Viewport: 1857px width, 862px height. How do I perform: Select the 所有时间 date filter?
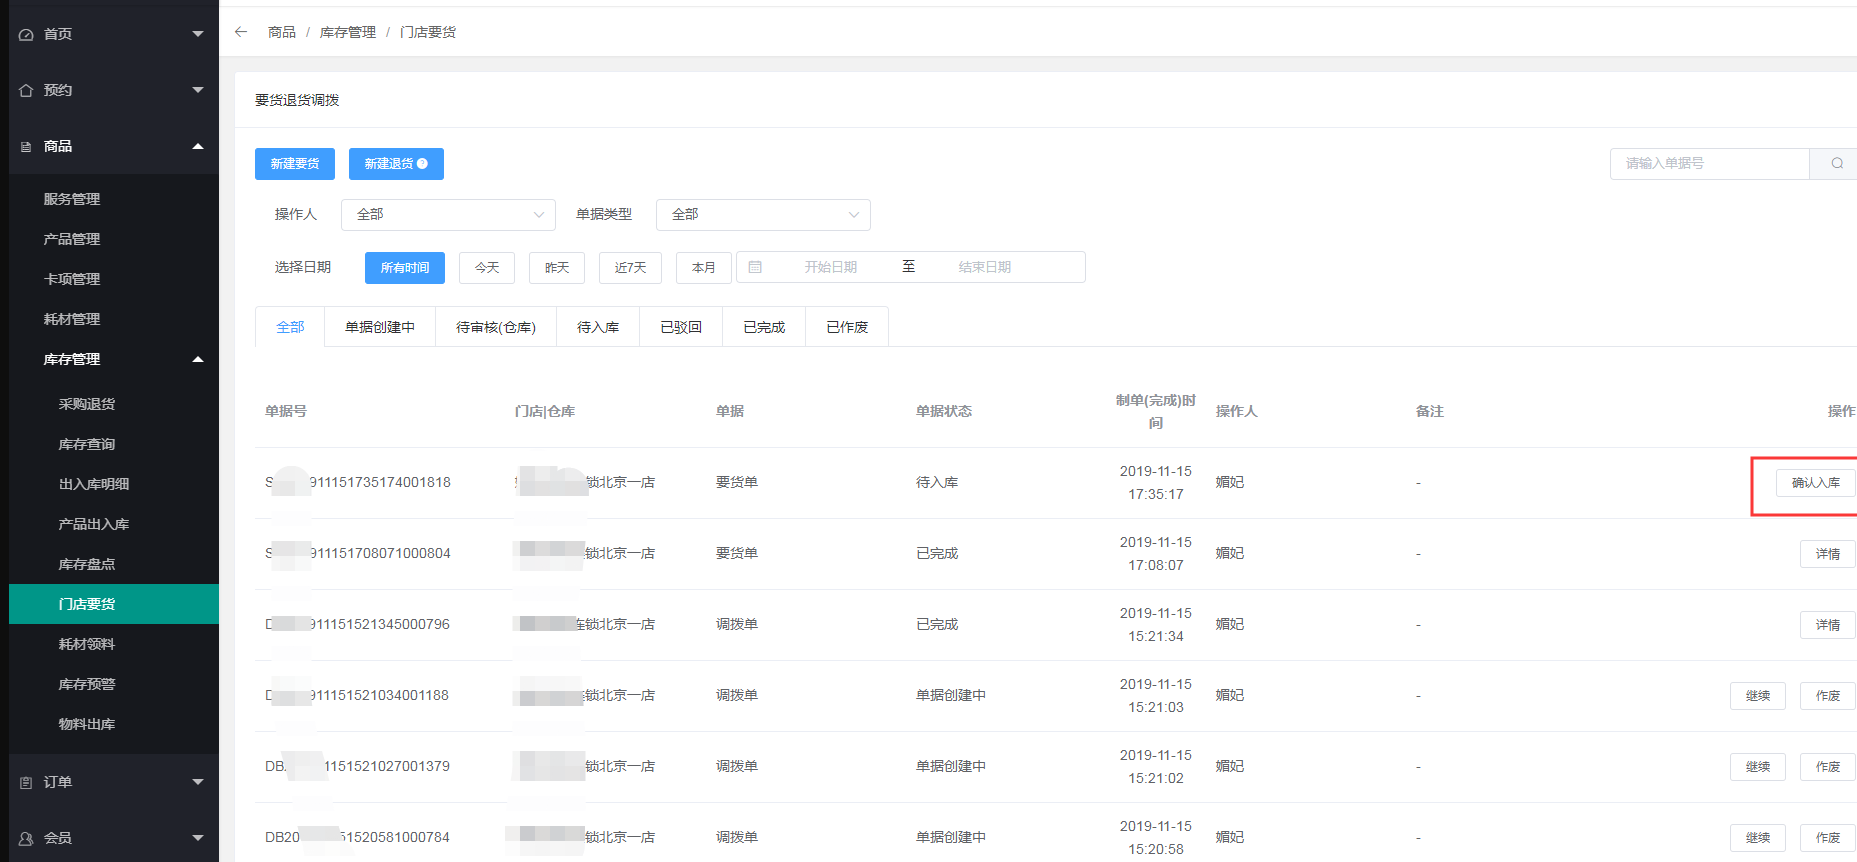[405, 267]
